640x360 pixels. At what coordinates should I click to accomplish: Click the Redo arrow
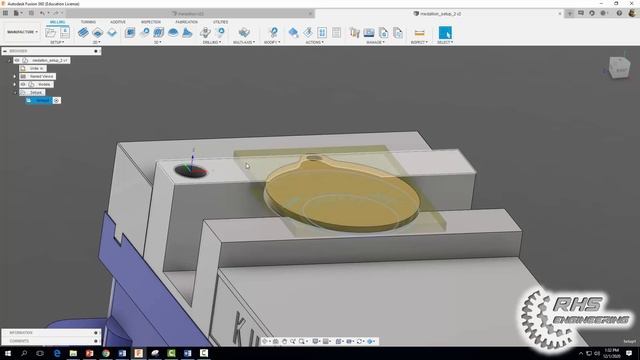click(x=56, y=13)
